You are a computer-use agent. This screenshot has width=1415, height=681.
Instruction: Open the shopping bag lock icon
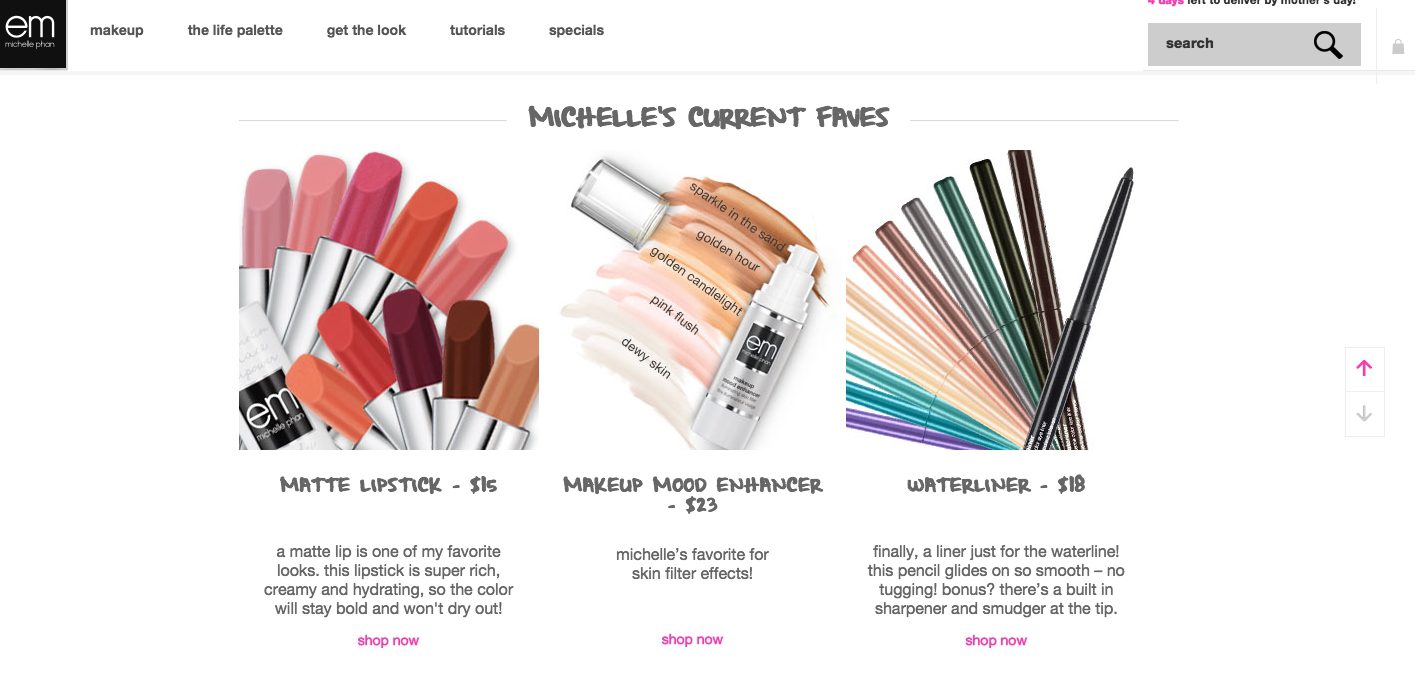pos(1398,46)
